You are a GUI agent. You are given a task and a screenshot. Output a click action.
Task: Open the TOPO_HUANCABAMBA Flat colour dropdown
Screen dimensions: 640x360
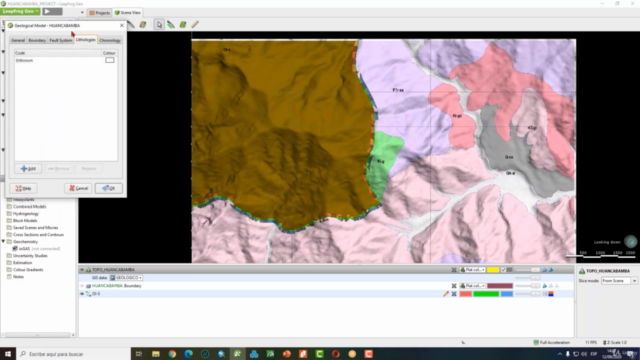click(x=472, y=270)
